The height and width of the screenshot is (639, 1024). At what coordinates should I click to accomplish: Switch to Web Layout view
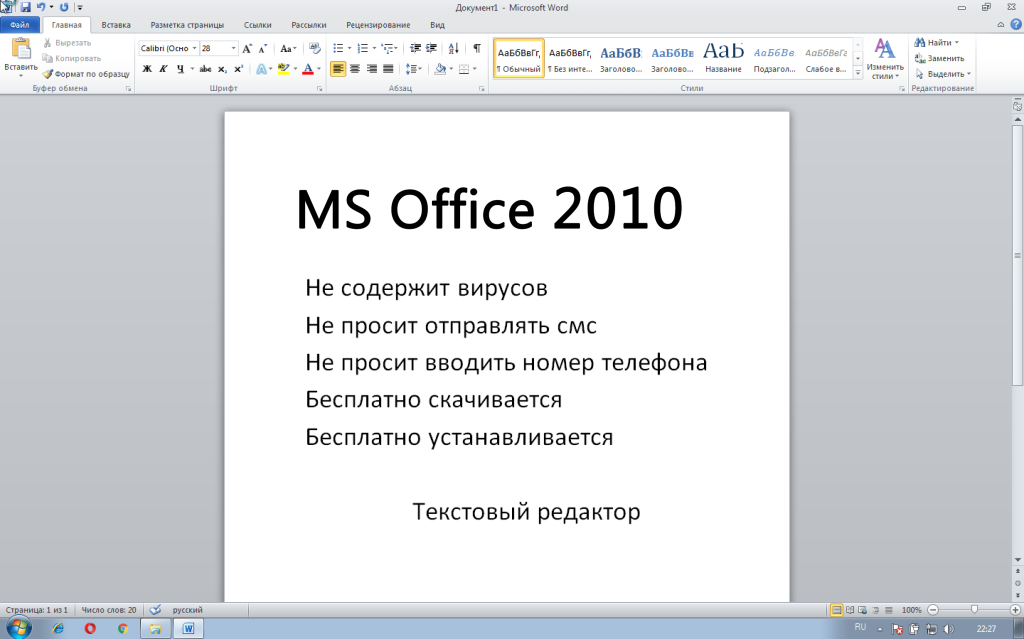863,610
